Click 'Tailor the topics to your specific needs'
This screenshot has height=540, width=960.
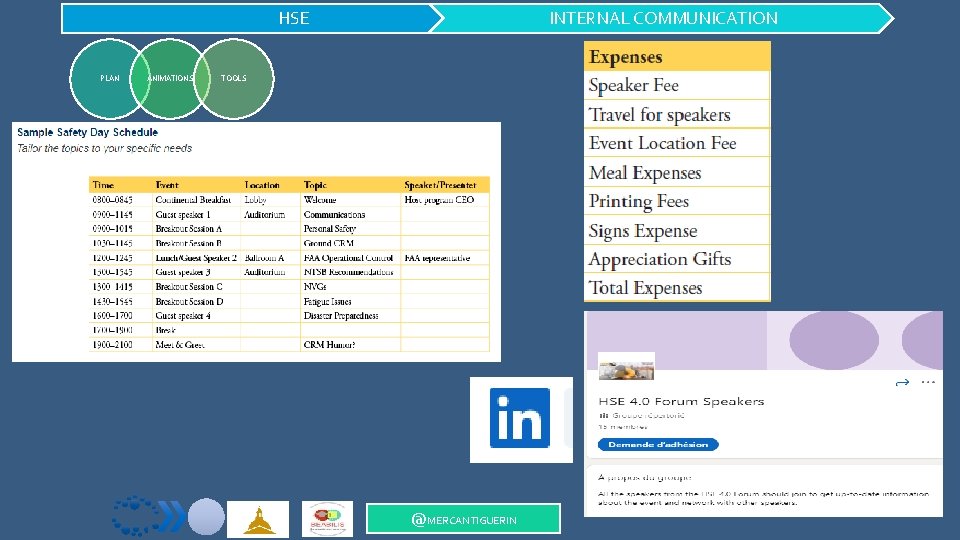(104, 148)
